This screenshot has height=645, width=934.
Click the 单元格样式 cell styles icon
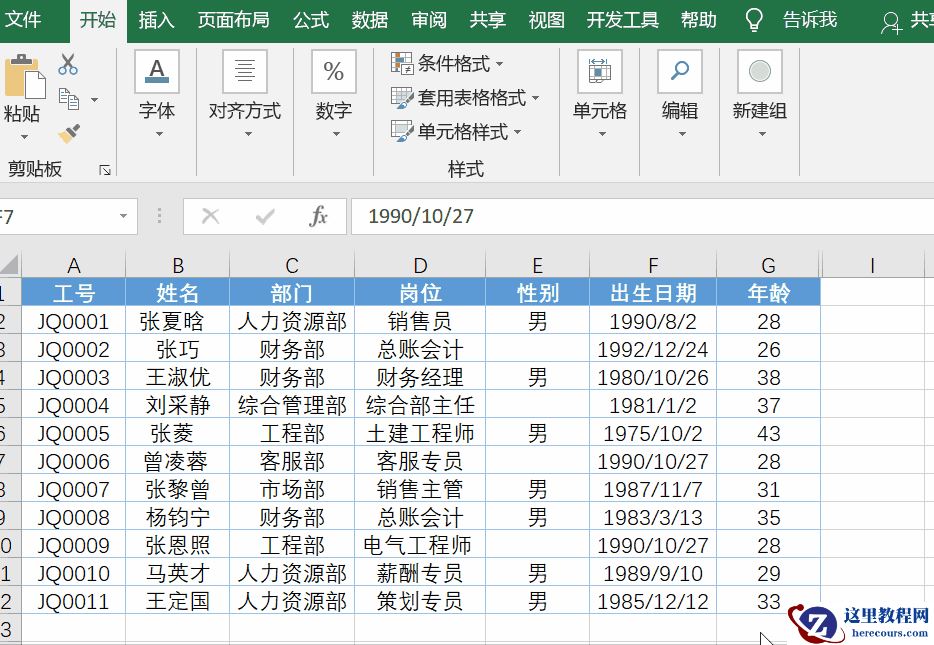402,131
